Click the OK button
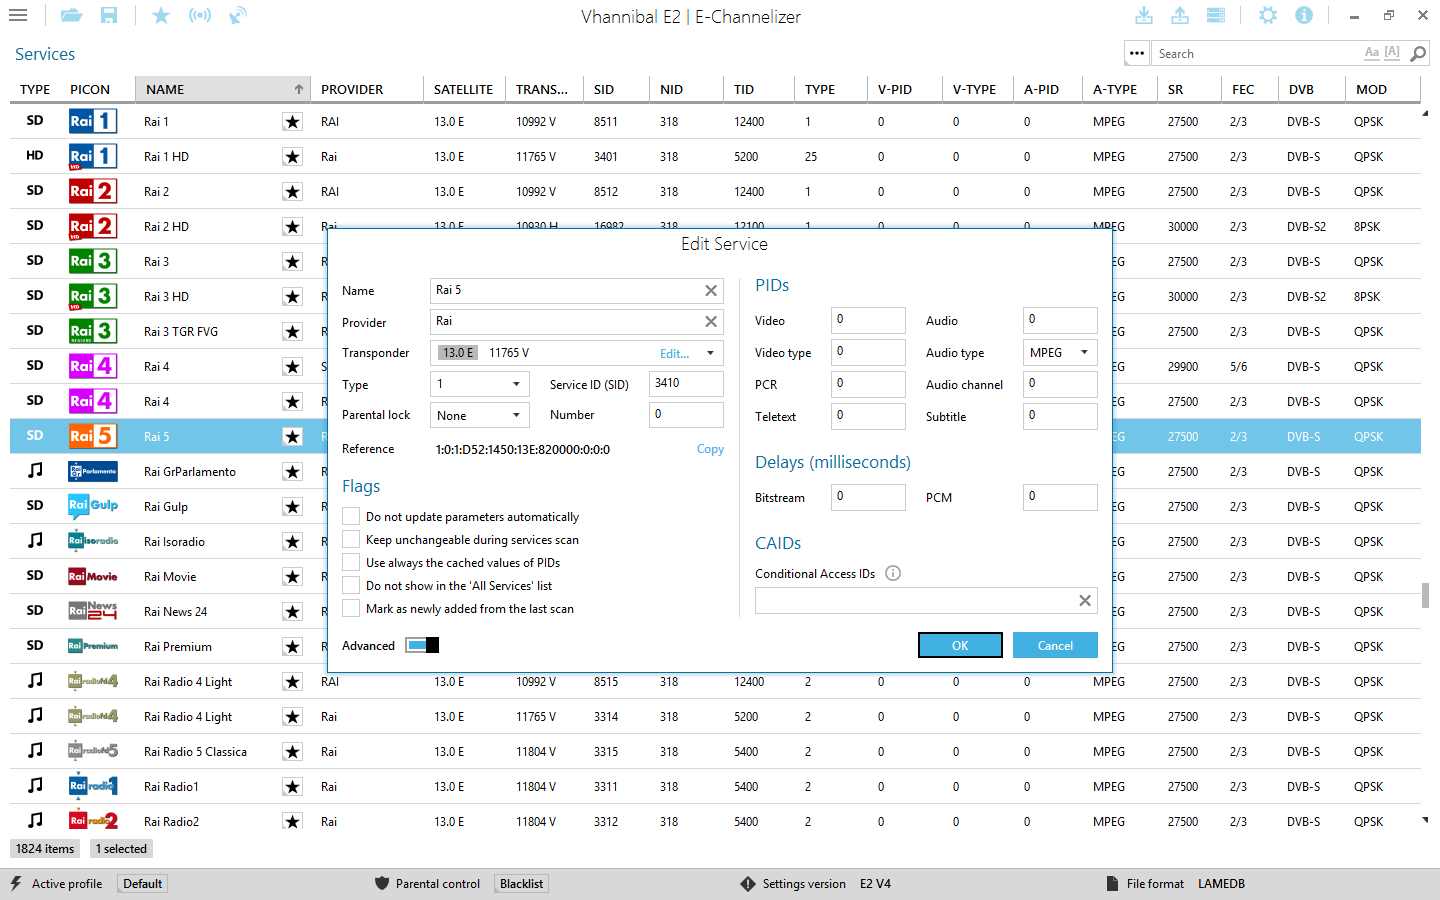The width and height of the screenshot is (1440, 900). click(x=959, y=645)
